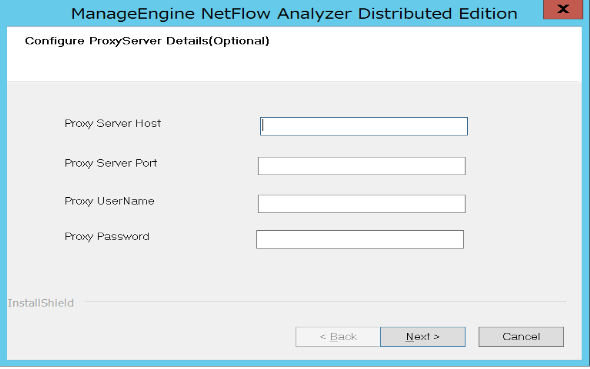The width and height of the screenshot is (590, 369).
Task: Click the Next > button
Action: [x=423, y=337]
